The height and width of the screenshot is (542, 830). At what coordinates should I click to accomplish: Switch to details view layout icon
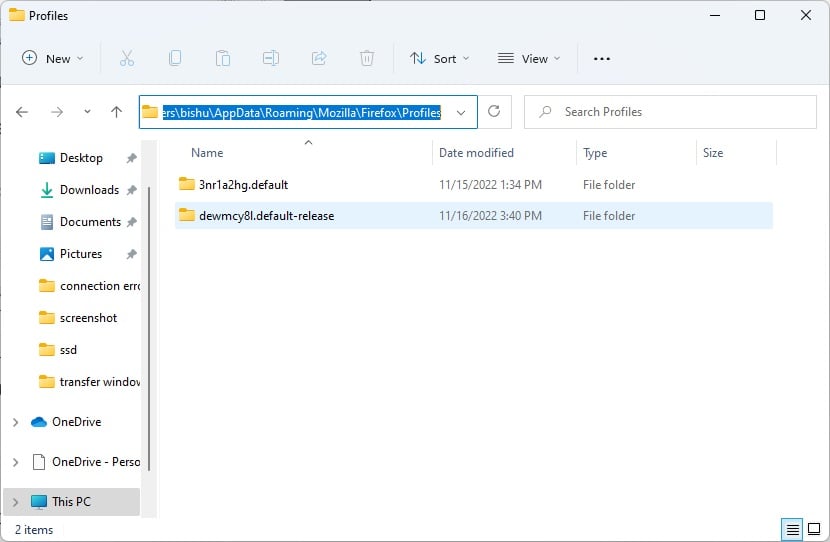click(x=792, y=529)
